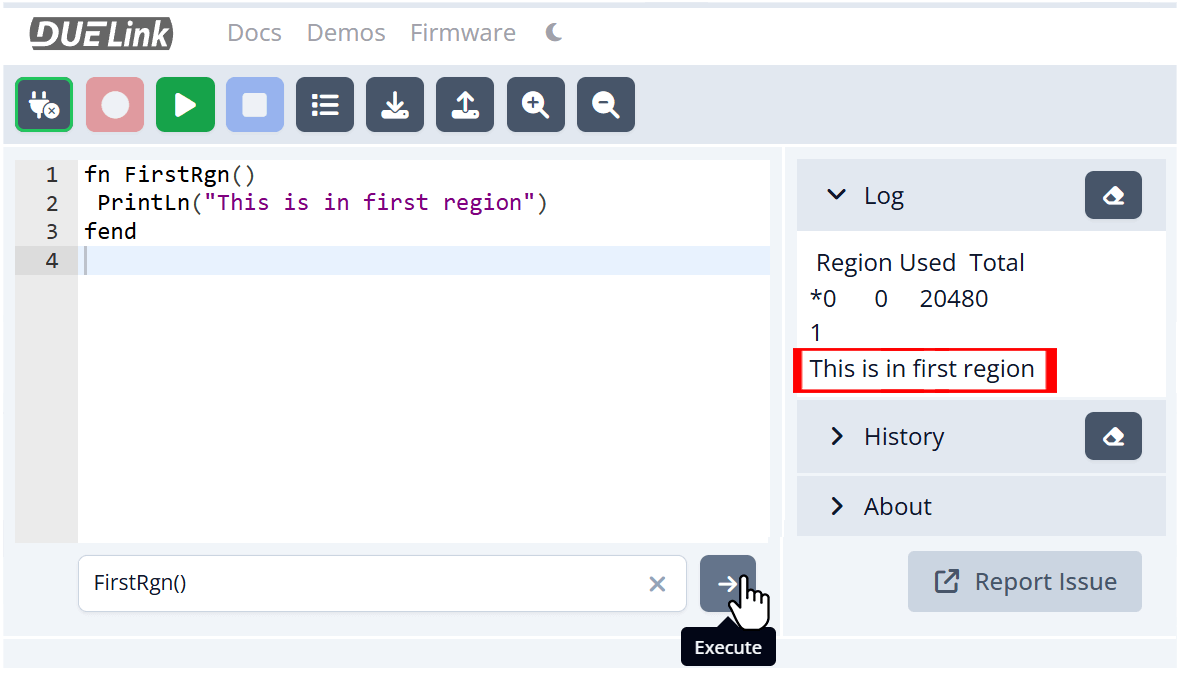Open the Firmware page
Viewport: 1184px width, 674px height.
click(x=463, y=33)
